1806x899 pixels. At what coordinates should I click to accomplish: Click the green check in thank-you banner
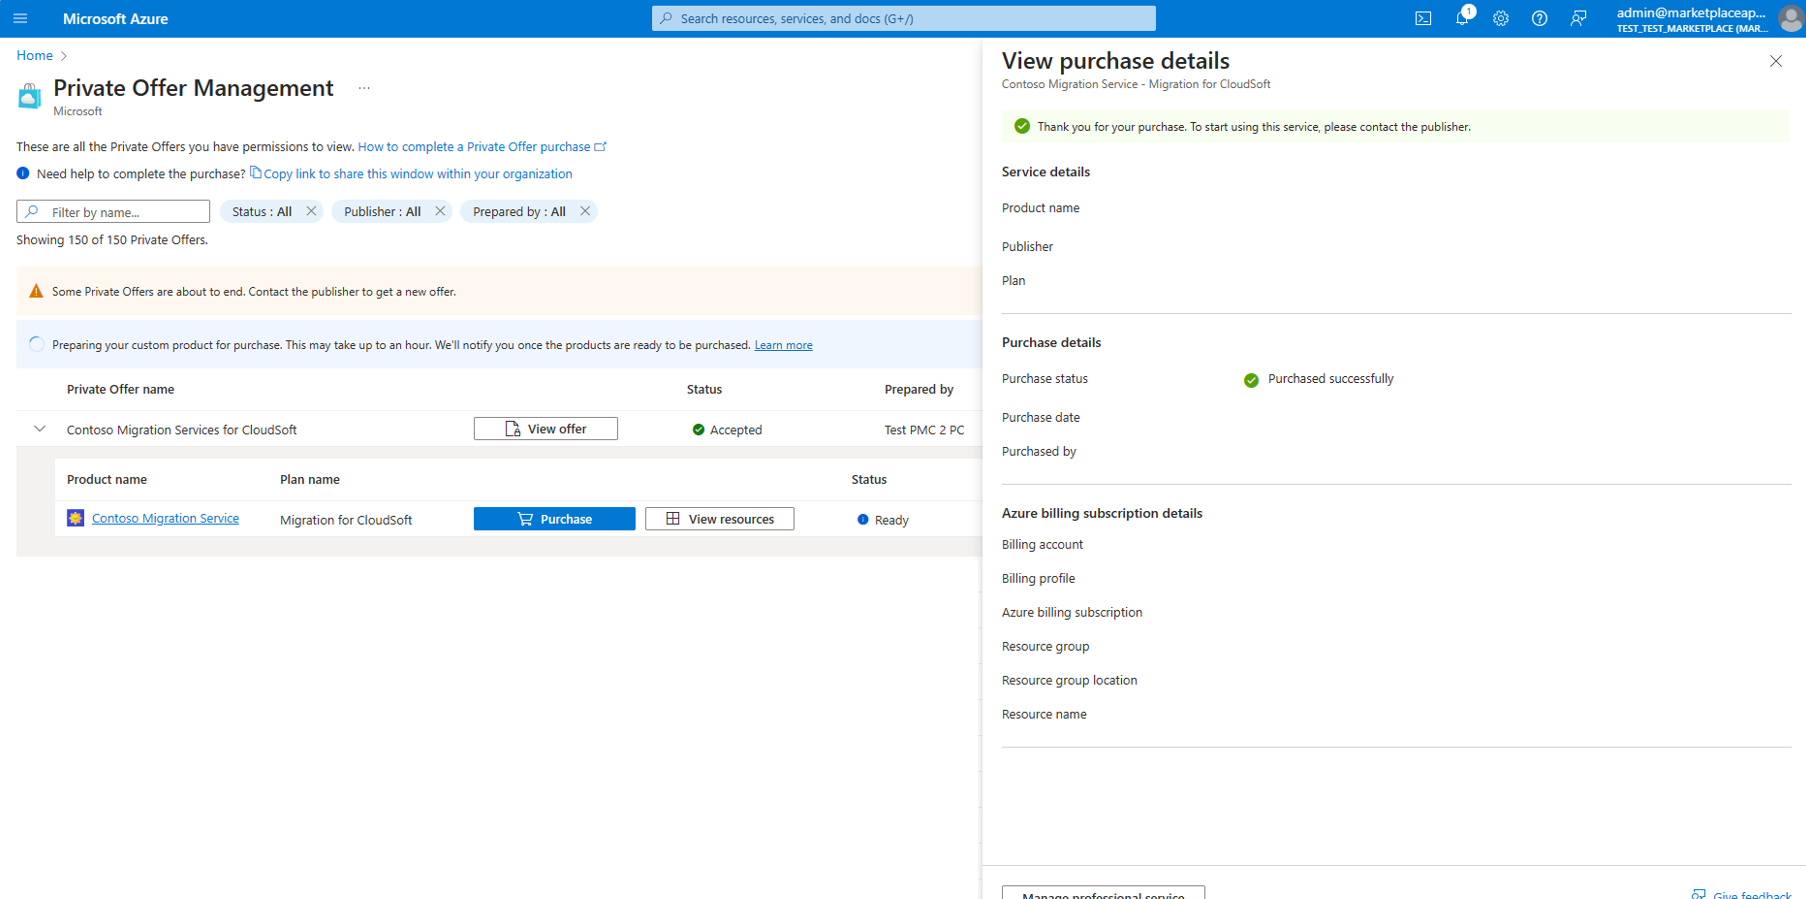coord(1022,126)
